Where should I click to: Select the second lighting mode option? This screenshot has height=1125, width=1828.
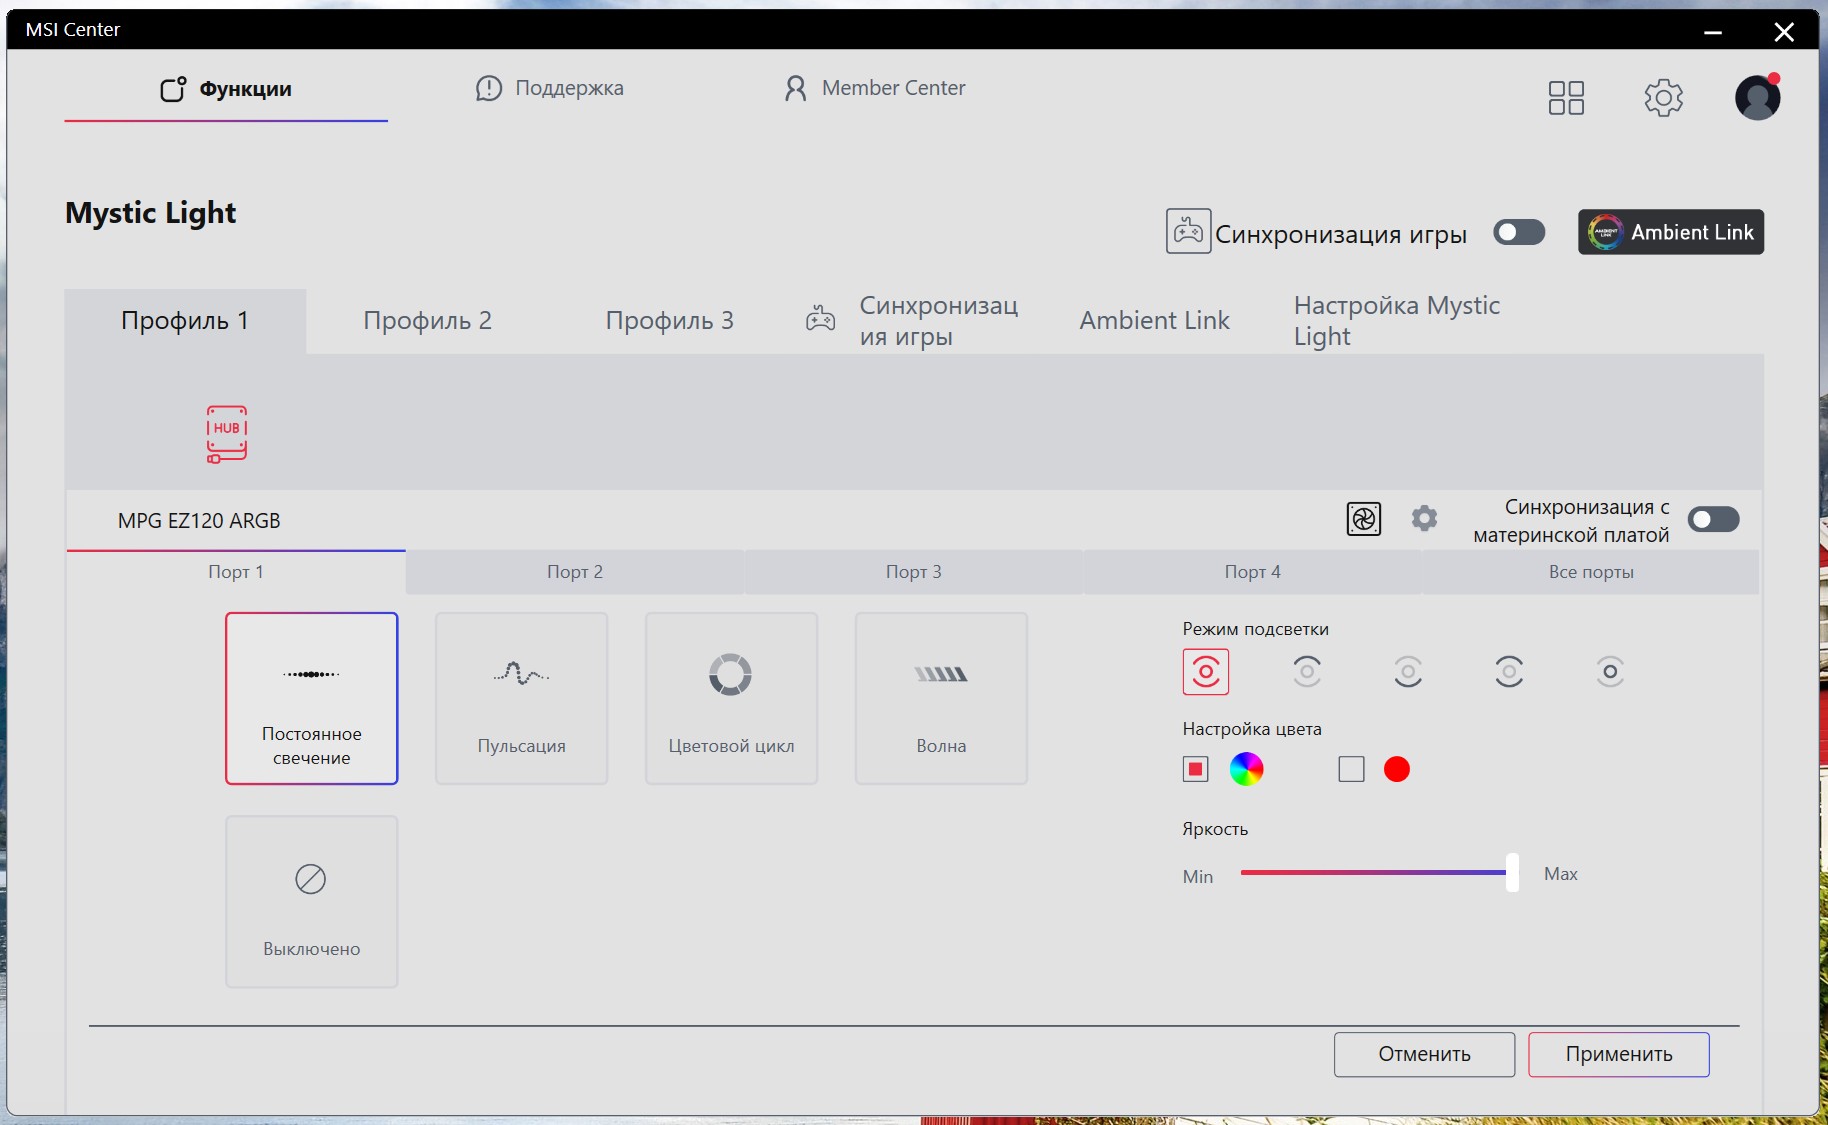[1307, 671]
